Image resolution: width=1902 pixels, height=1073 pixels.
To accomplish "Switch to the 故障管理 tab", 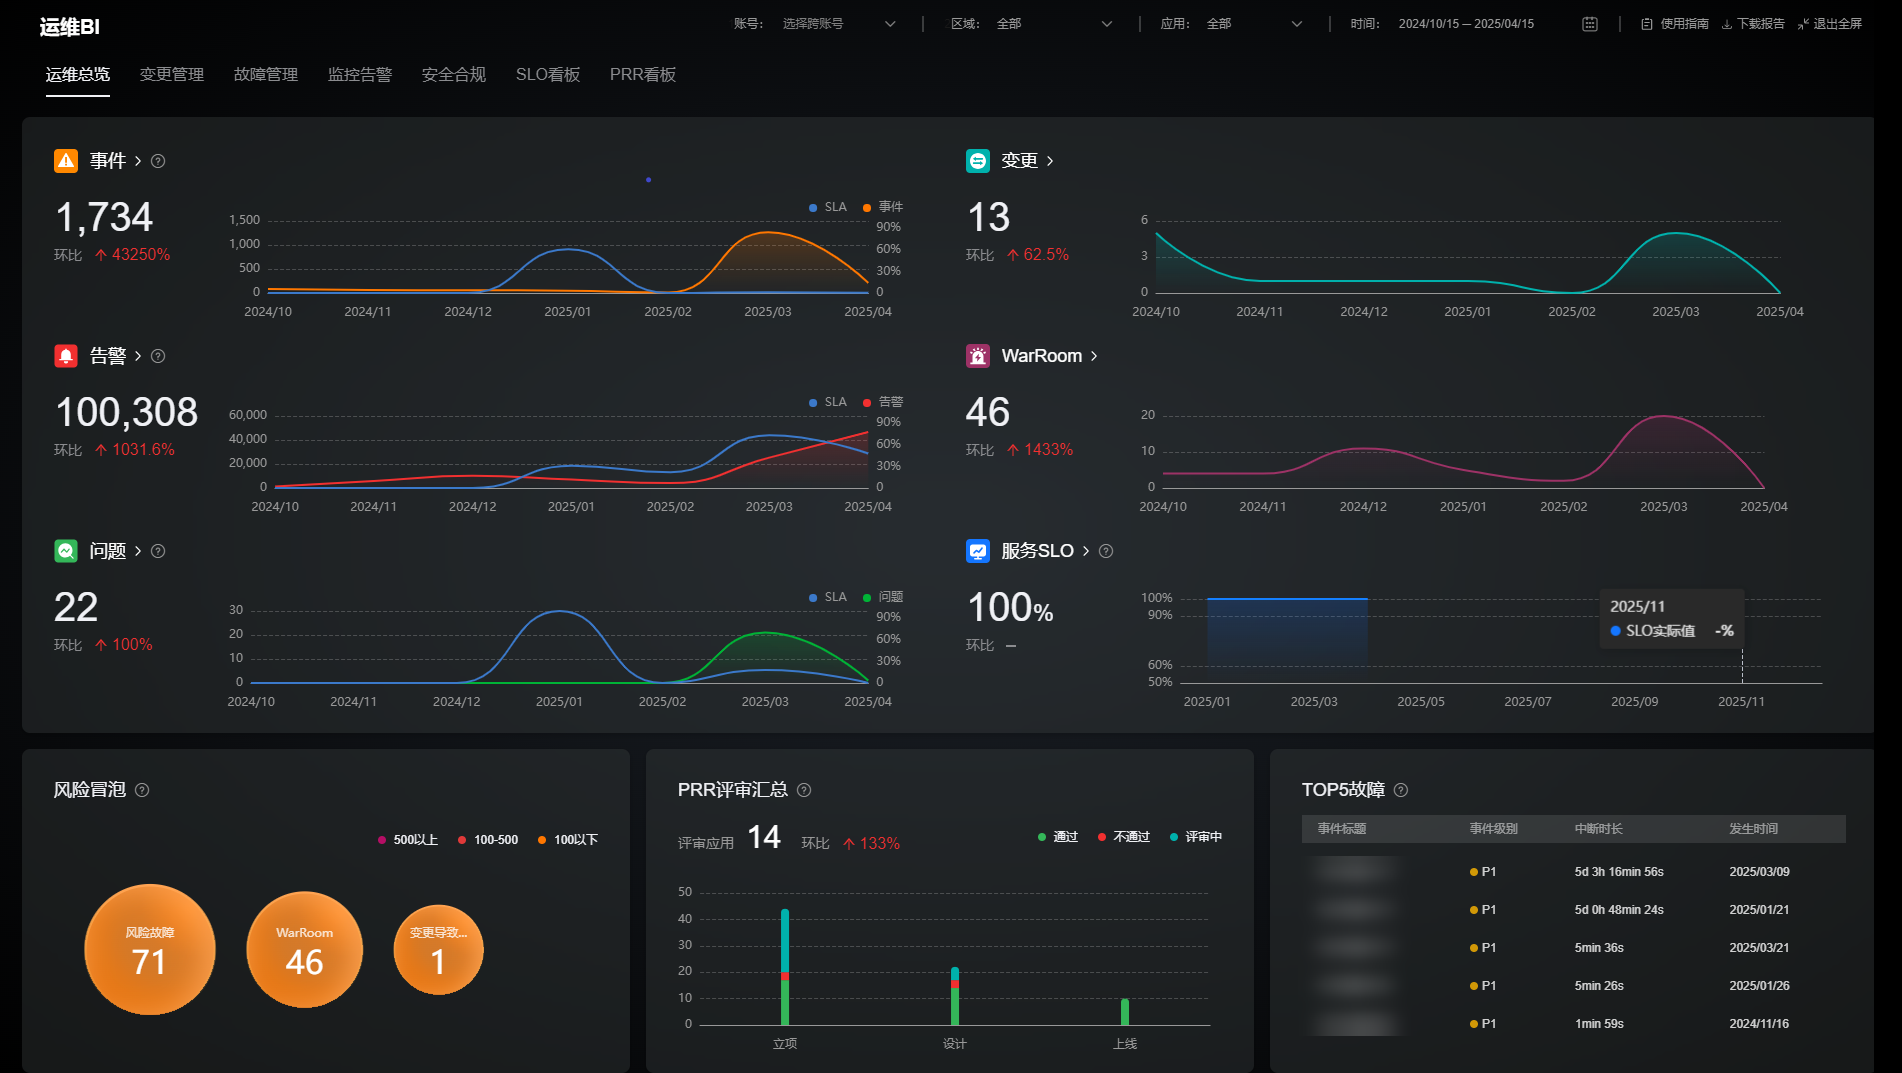I will pyautogui.click(x=266, y=75).
